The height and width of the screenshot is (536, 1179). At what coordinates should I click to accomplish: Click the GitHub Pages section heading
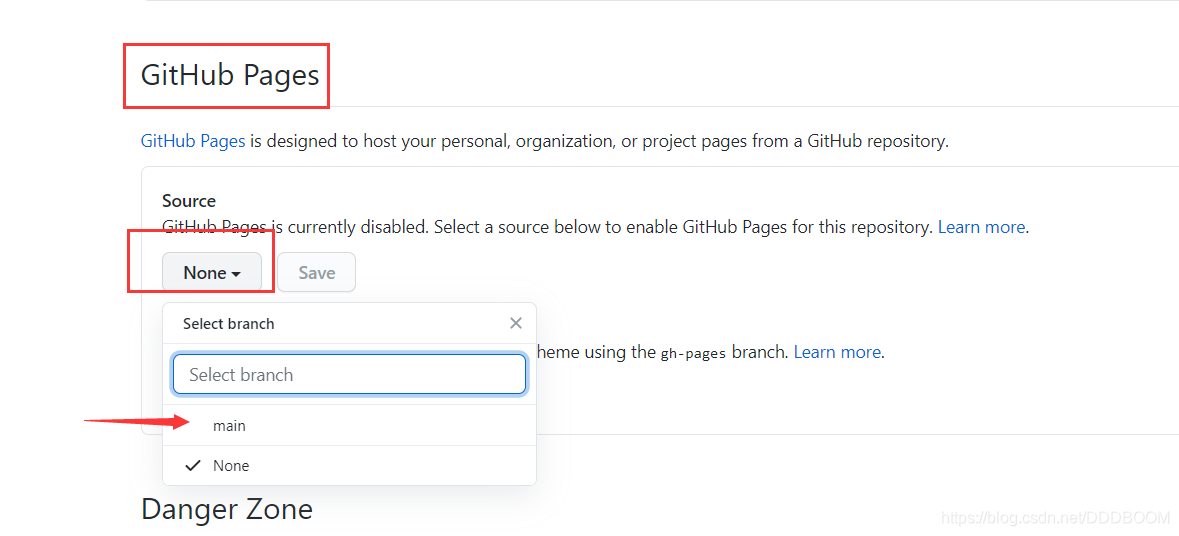point(230,75)
